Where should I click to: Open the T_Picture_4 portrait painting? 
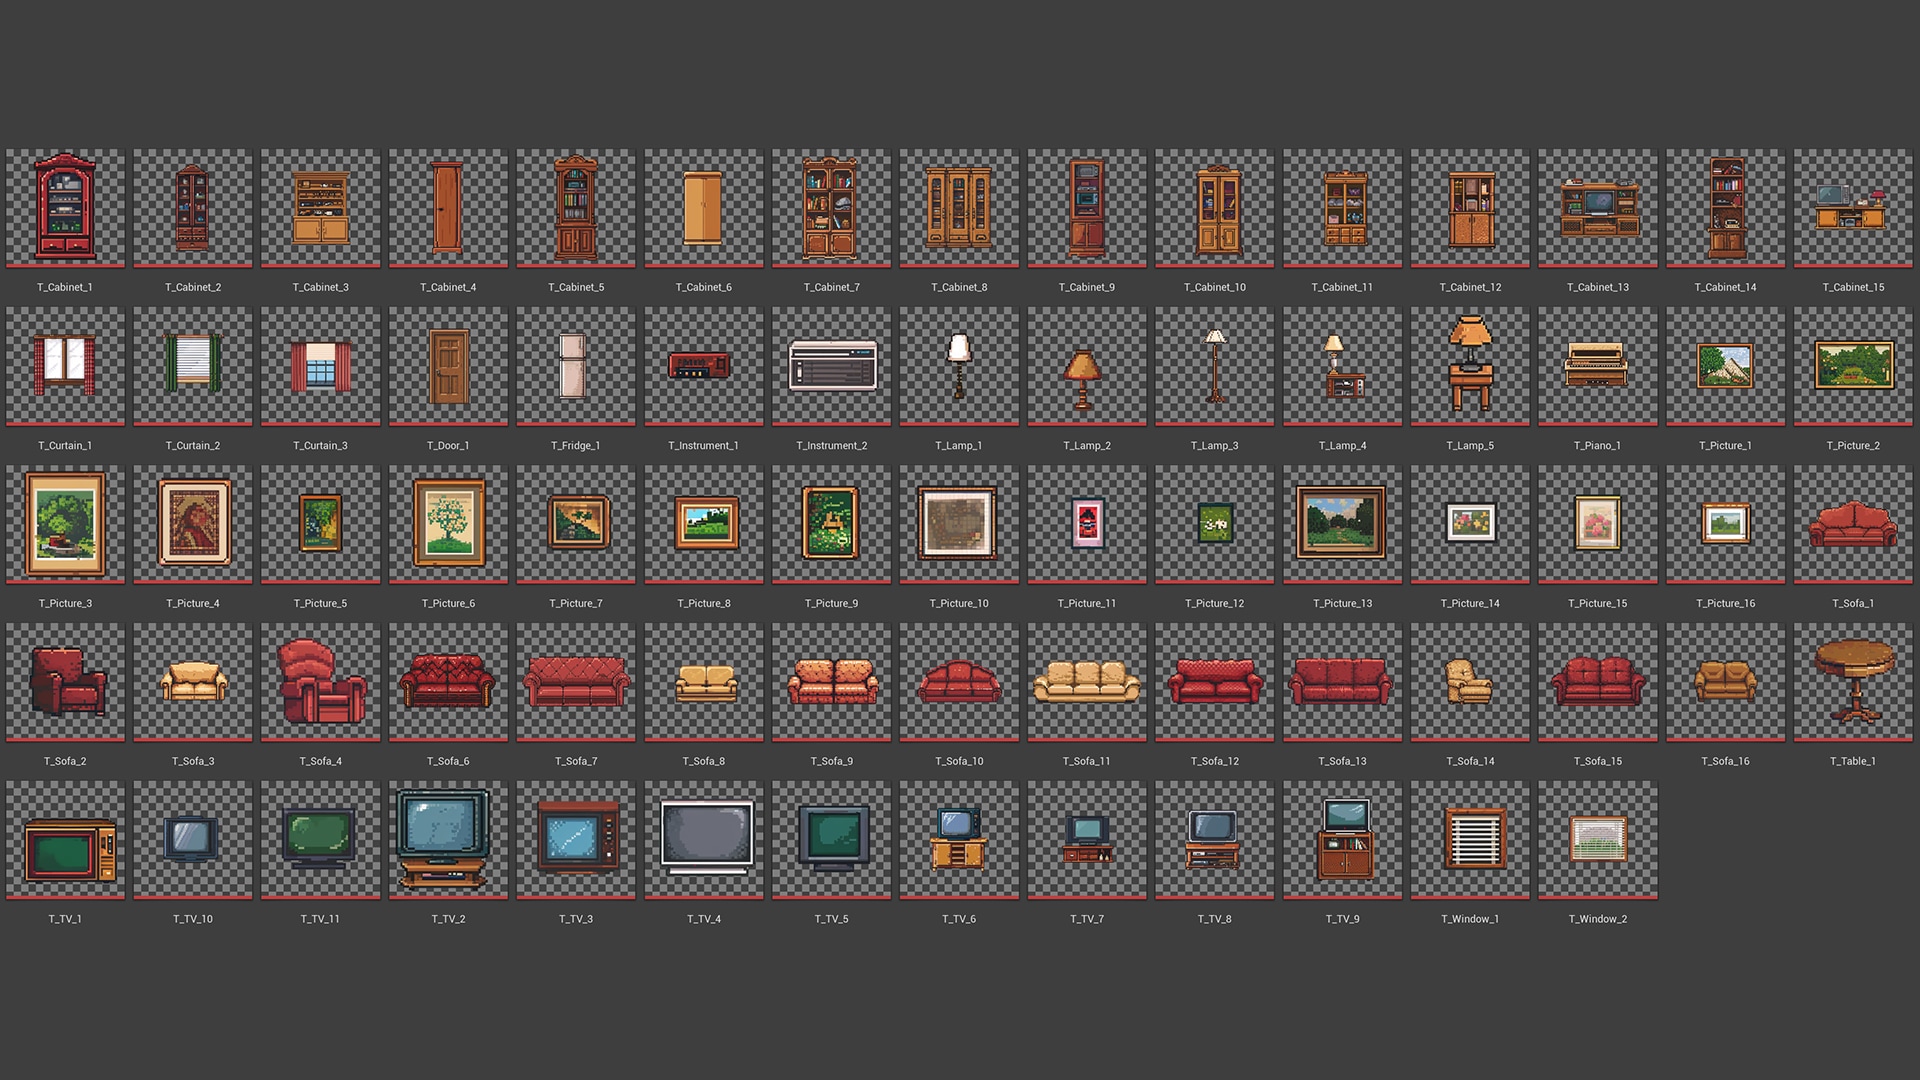click(x=192, y=523)
